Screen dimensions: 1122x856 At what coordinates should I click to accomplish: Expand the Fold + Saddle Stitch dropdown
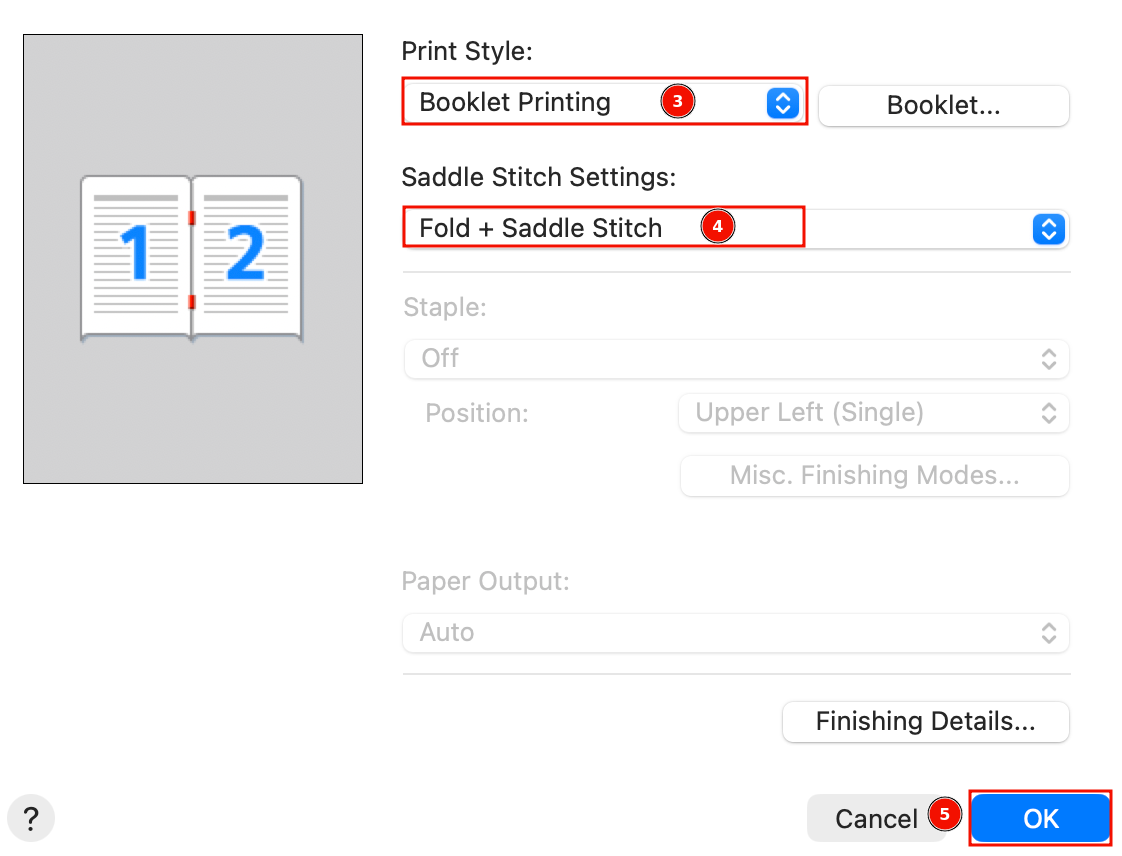736,229
